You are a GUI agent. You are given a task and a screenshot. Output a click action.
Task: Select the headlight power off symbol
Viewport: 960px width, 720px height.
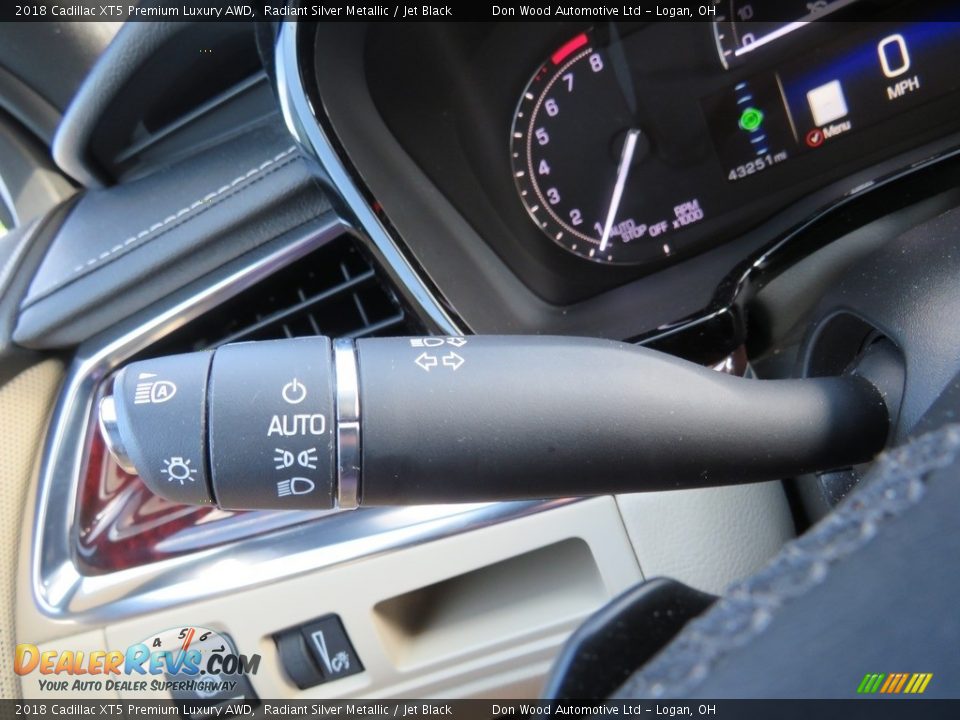[x=293, y=391]
